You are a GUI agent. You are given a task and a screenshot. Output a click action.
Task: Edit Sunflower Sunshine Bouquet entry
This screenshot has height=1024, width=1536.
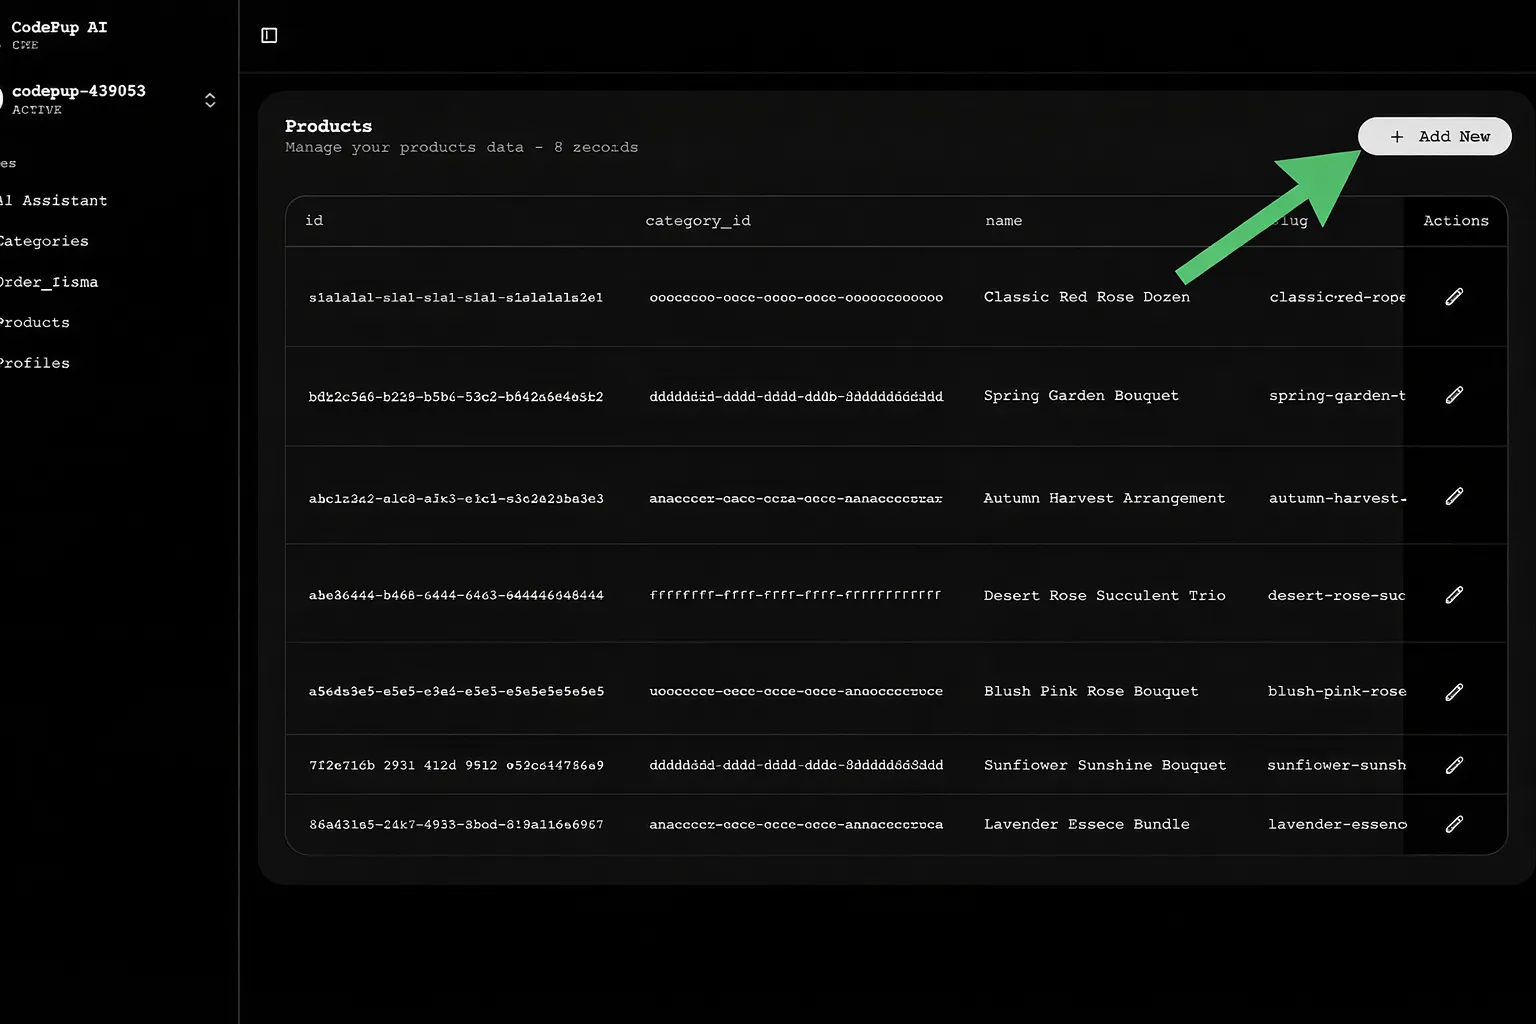(1454, 764)
